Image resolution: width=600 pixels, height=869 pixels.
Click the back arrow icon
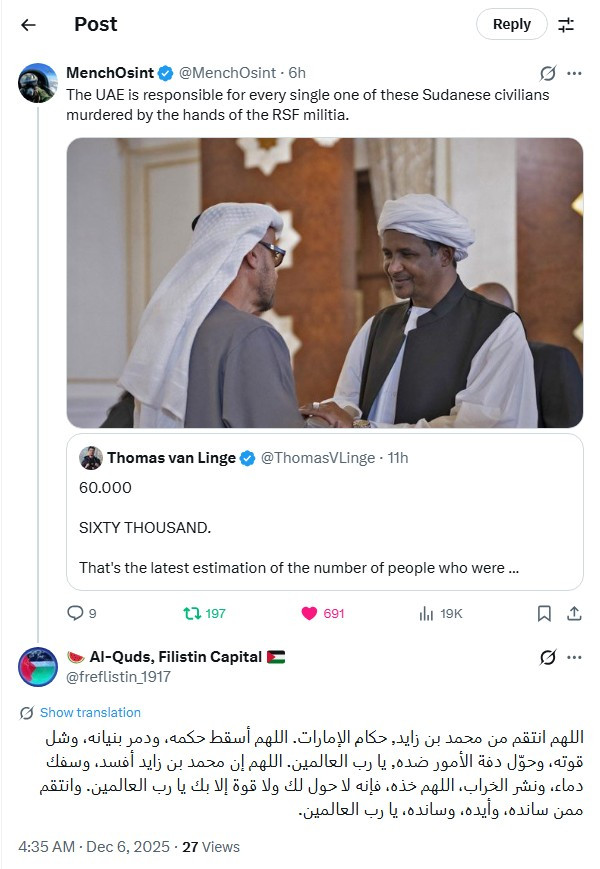28,24
